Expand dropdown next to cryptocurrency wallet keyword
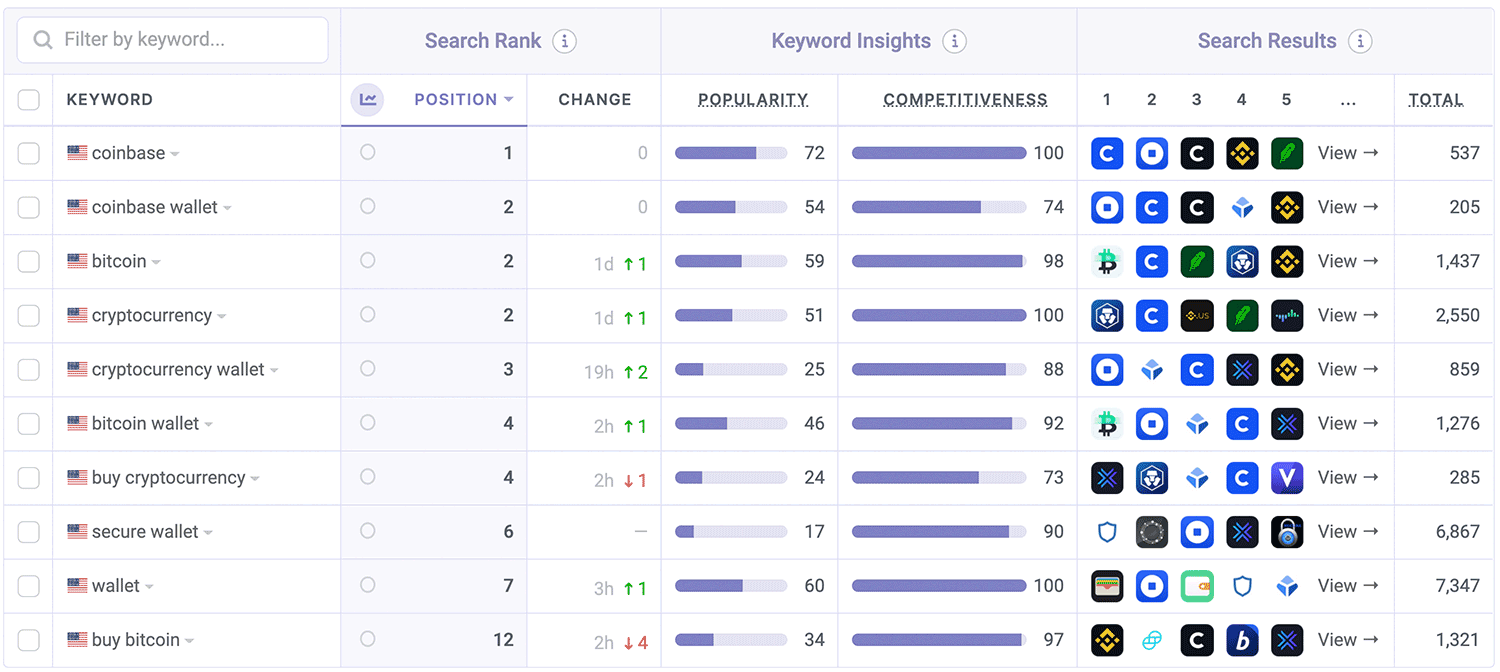The height and width of the screenshot is (672, 1500). click(274, 370)
